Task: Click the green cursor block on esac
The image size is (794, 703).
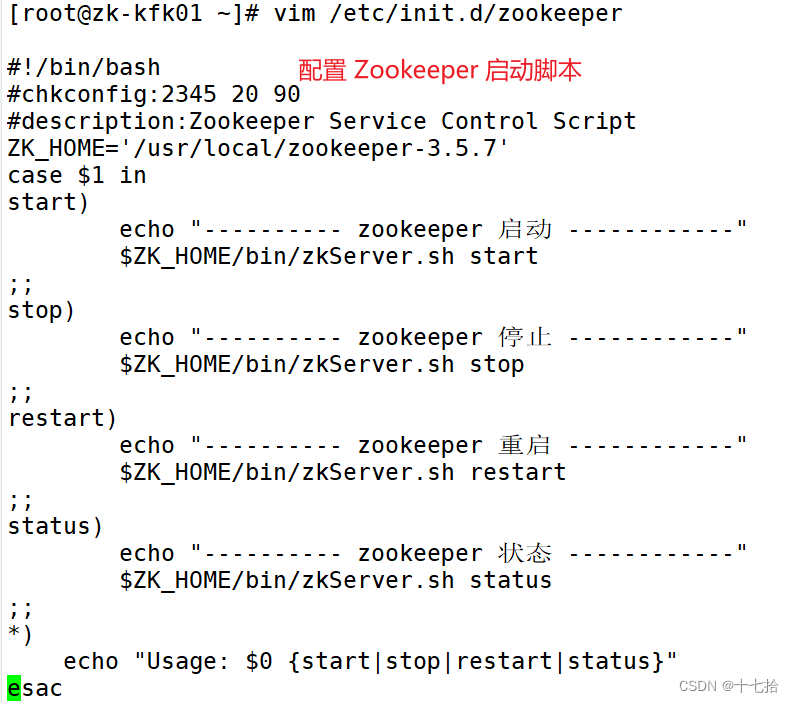Action: click(14, 688)
